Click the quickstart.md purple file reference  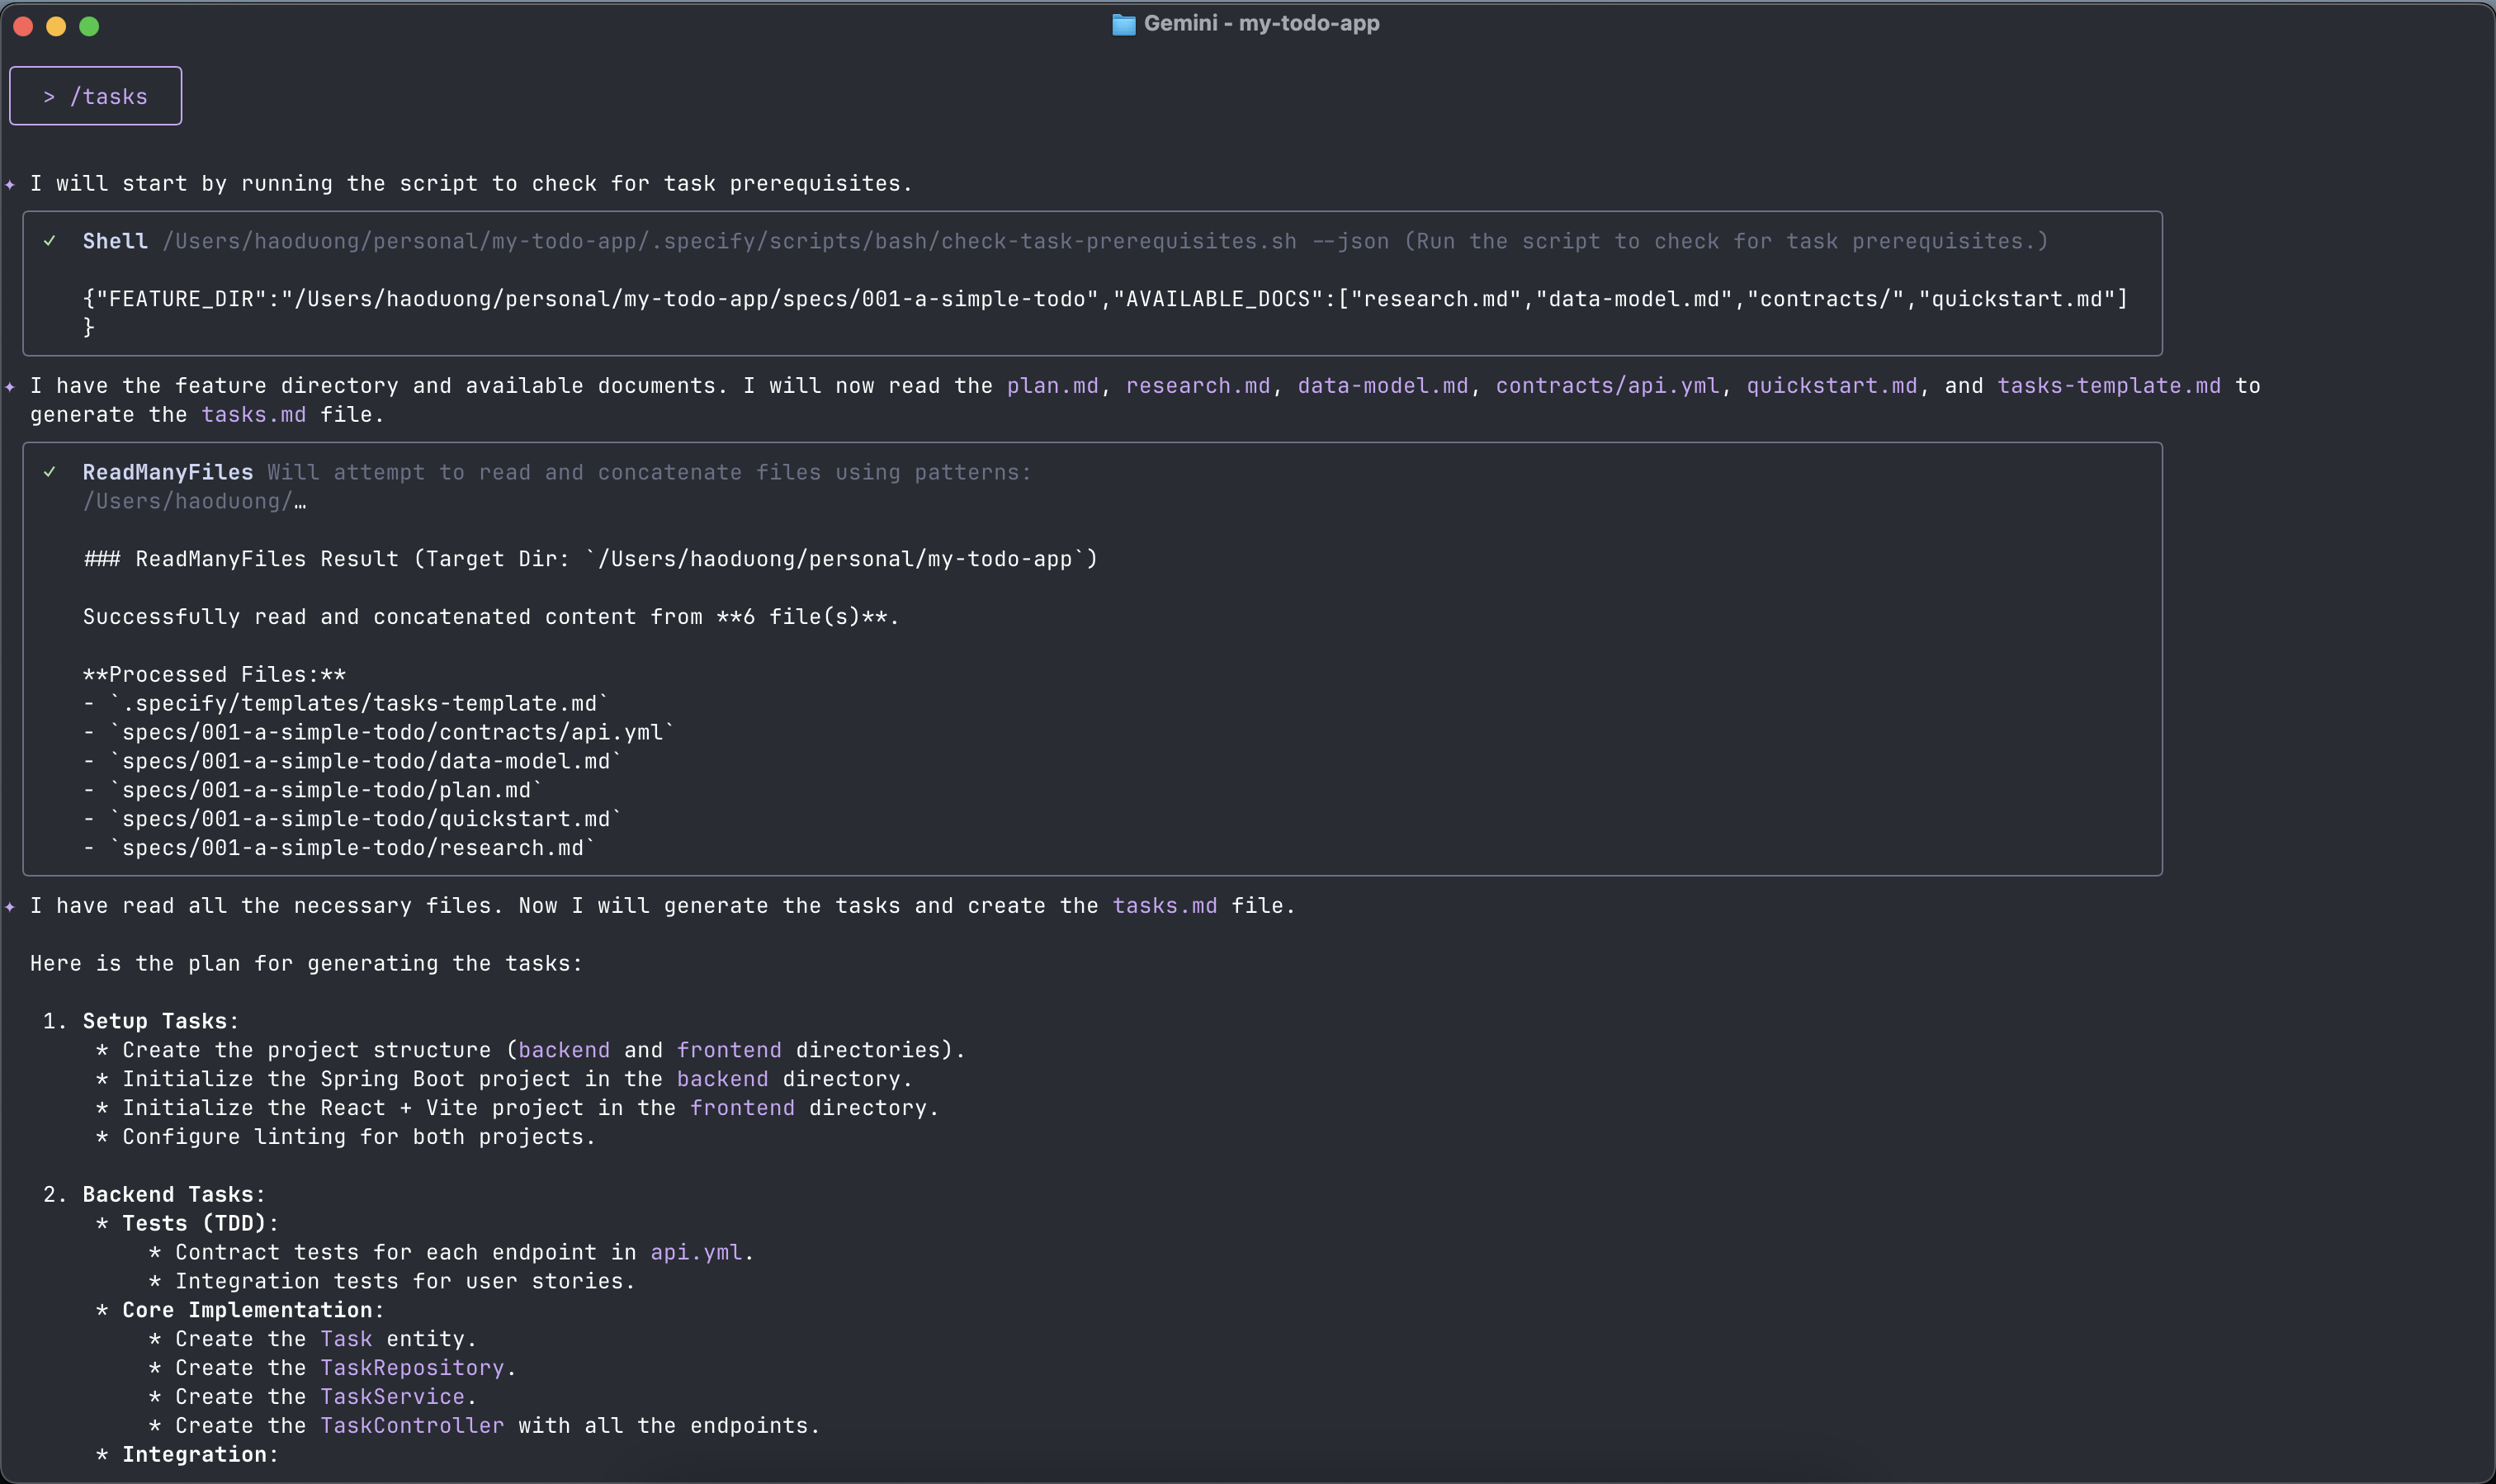click(x=1832, y=386)
